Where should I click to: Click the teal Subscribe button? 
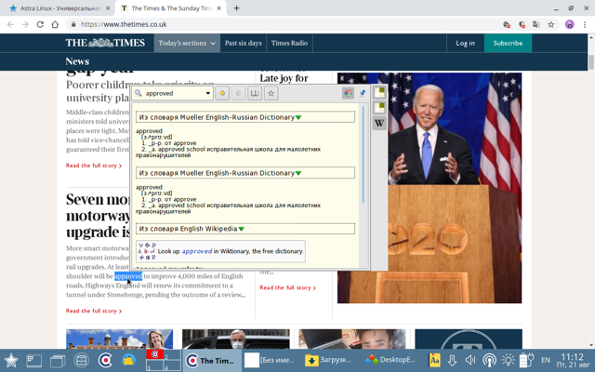[508, 43]
